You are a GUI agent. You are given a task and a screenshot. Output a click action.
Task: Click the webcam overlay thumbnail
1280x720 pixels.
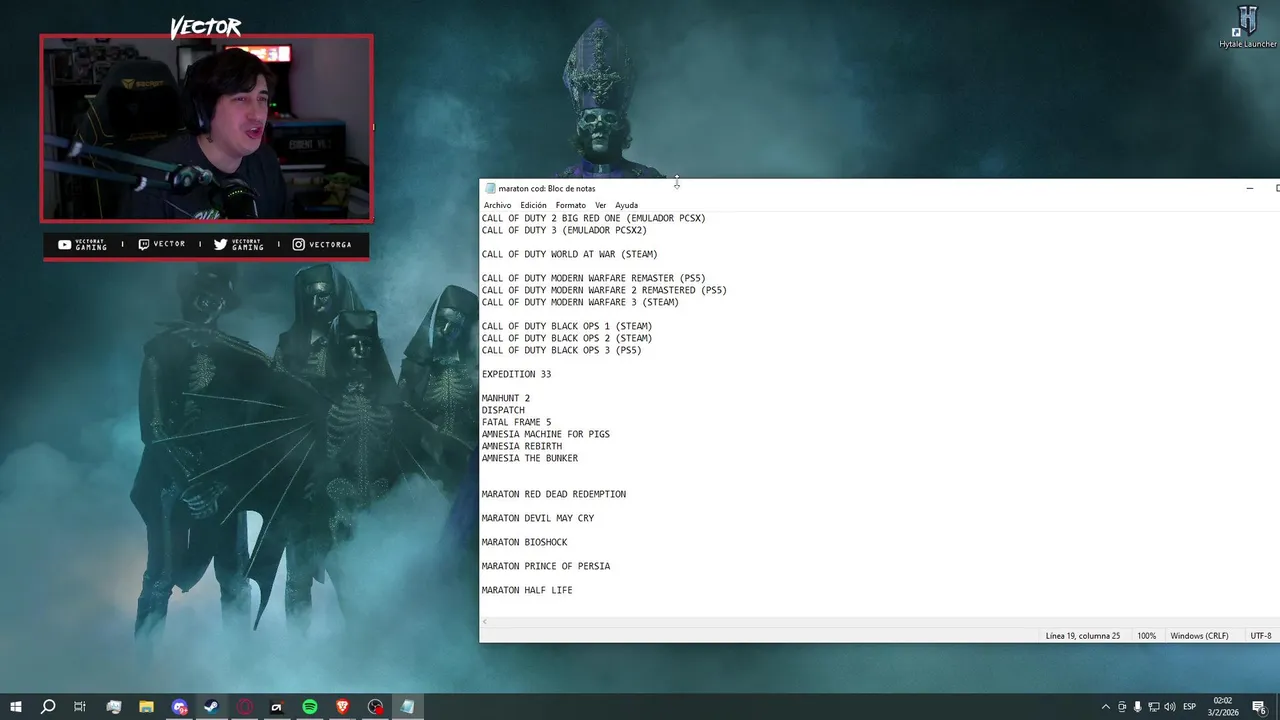[207, 128]
